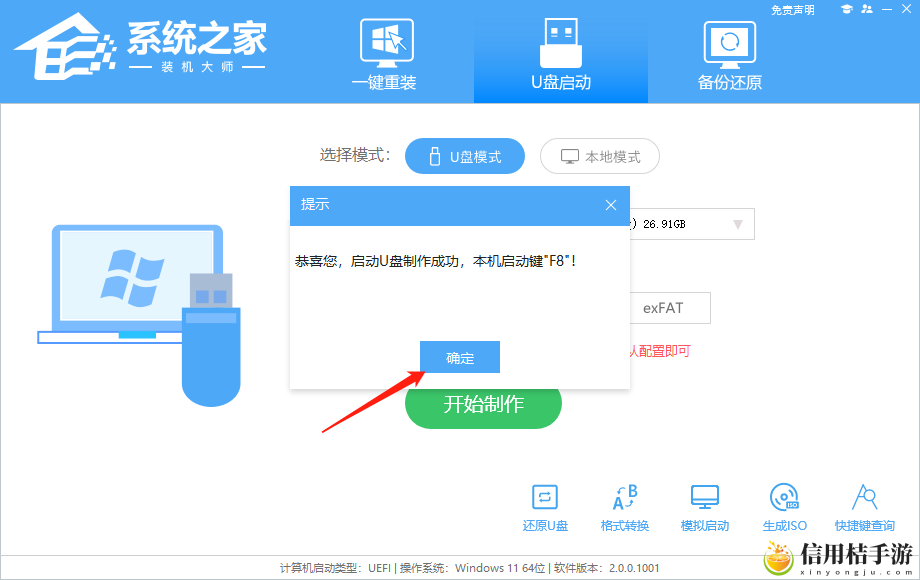This screenshot has height=580, width=920.
Task: Select 本地模式 mode
Action: [600, 156]
